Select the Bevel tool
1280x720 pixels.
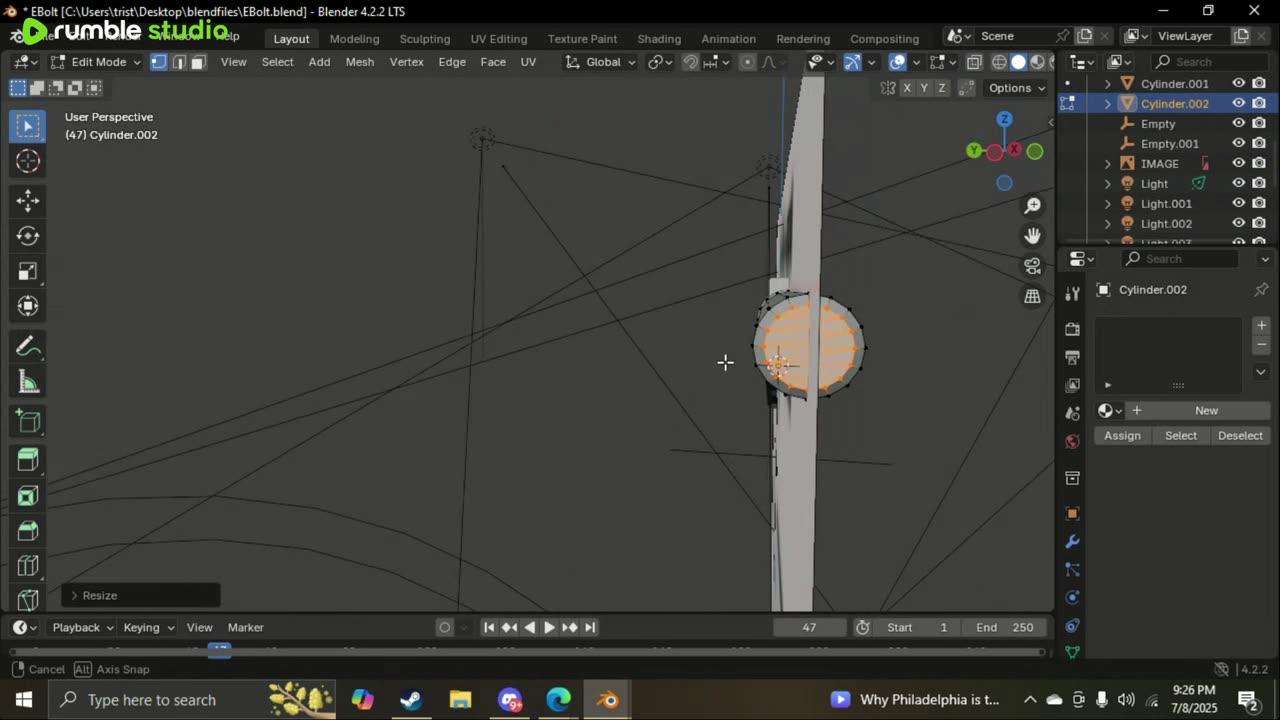[x=28, y=531]
